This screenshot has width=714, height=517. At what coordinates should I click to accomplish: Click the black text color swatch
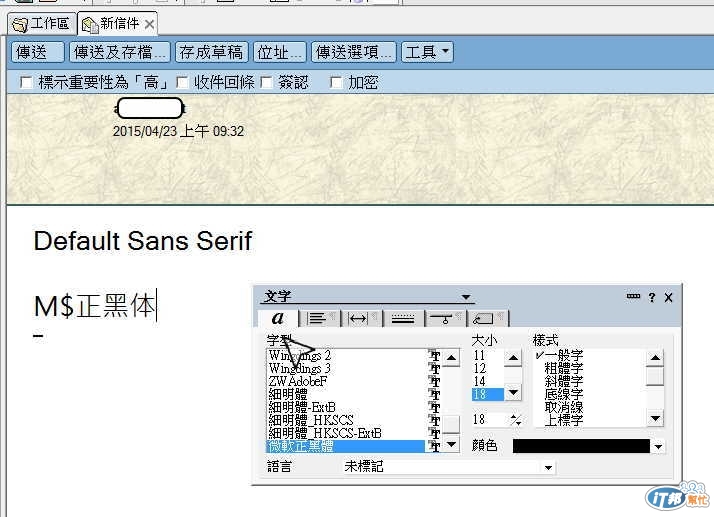click(581, 446)
